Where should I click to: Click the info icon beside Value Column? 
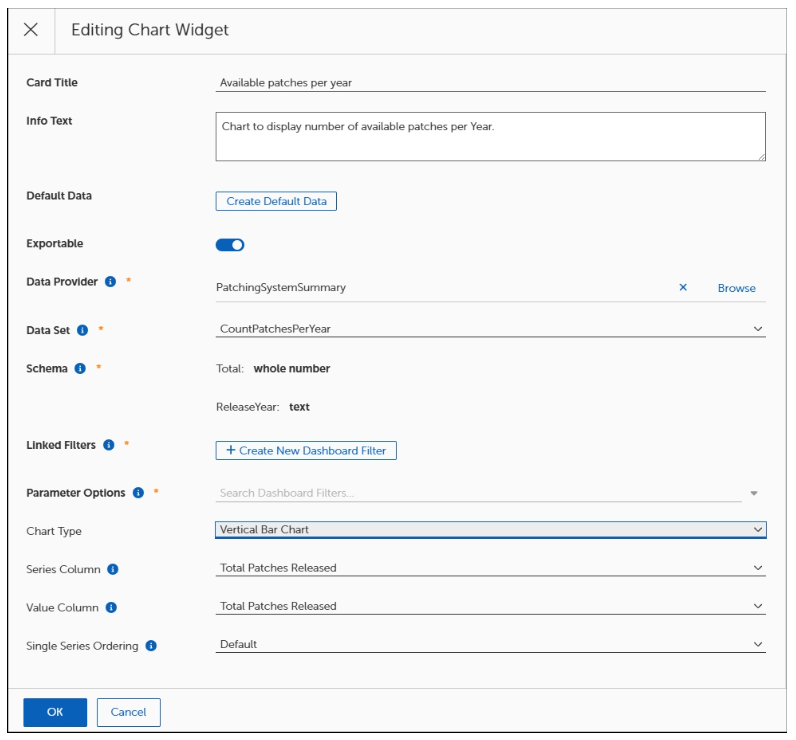click(x=110, y=606)
